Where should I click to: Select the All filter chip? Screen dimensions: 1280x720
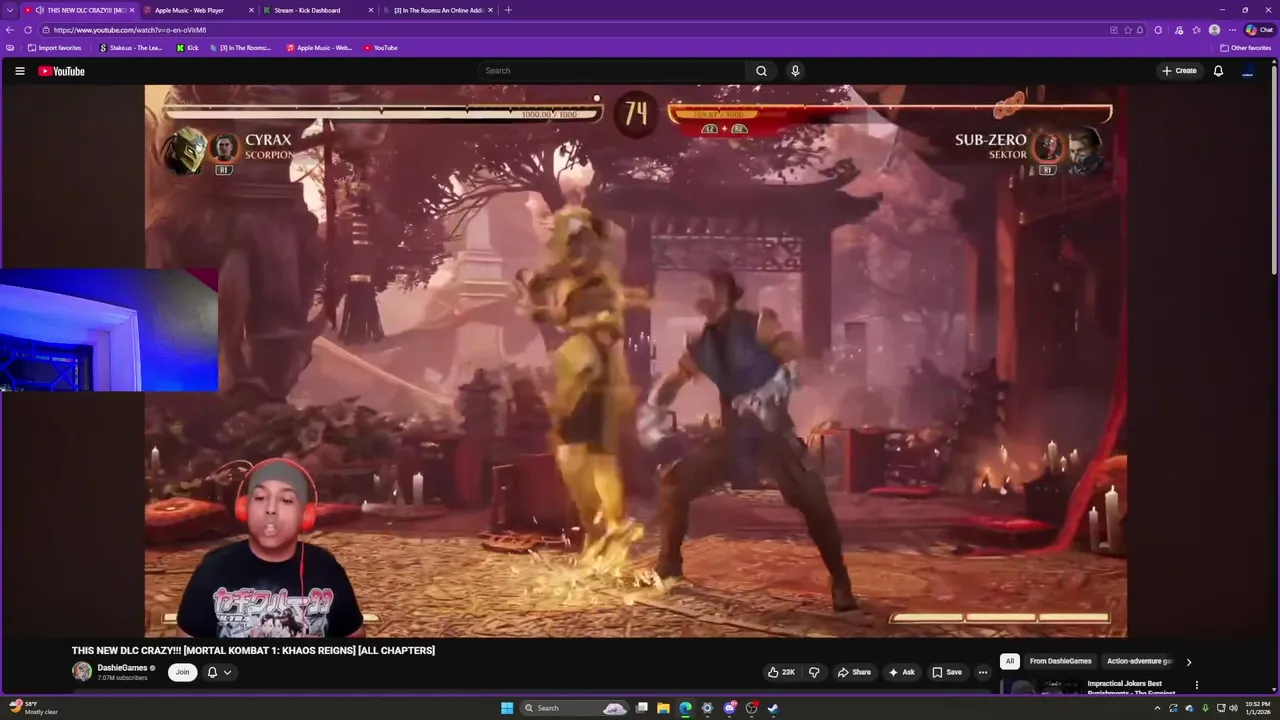click(1010, 661)
